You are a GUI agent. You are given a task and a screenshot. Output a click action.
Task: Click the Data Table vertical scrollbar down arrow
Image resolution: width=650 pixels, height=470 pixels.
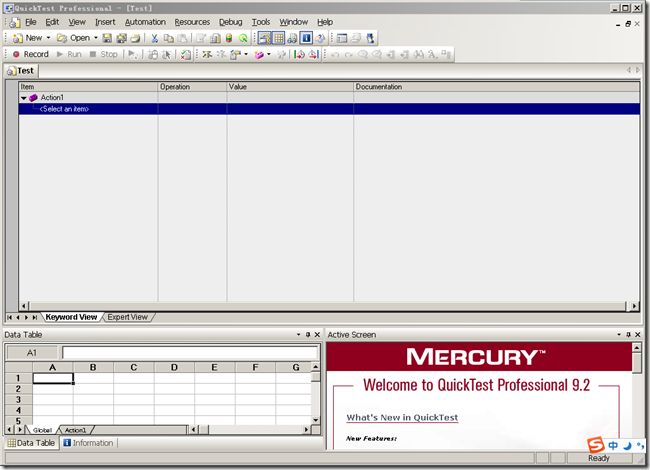coord(315,420)
